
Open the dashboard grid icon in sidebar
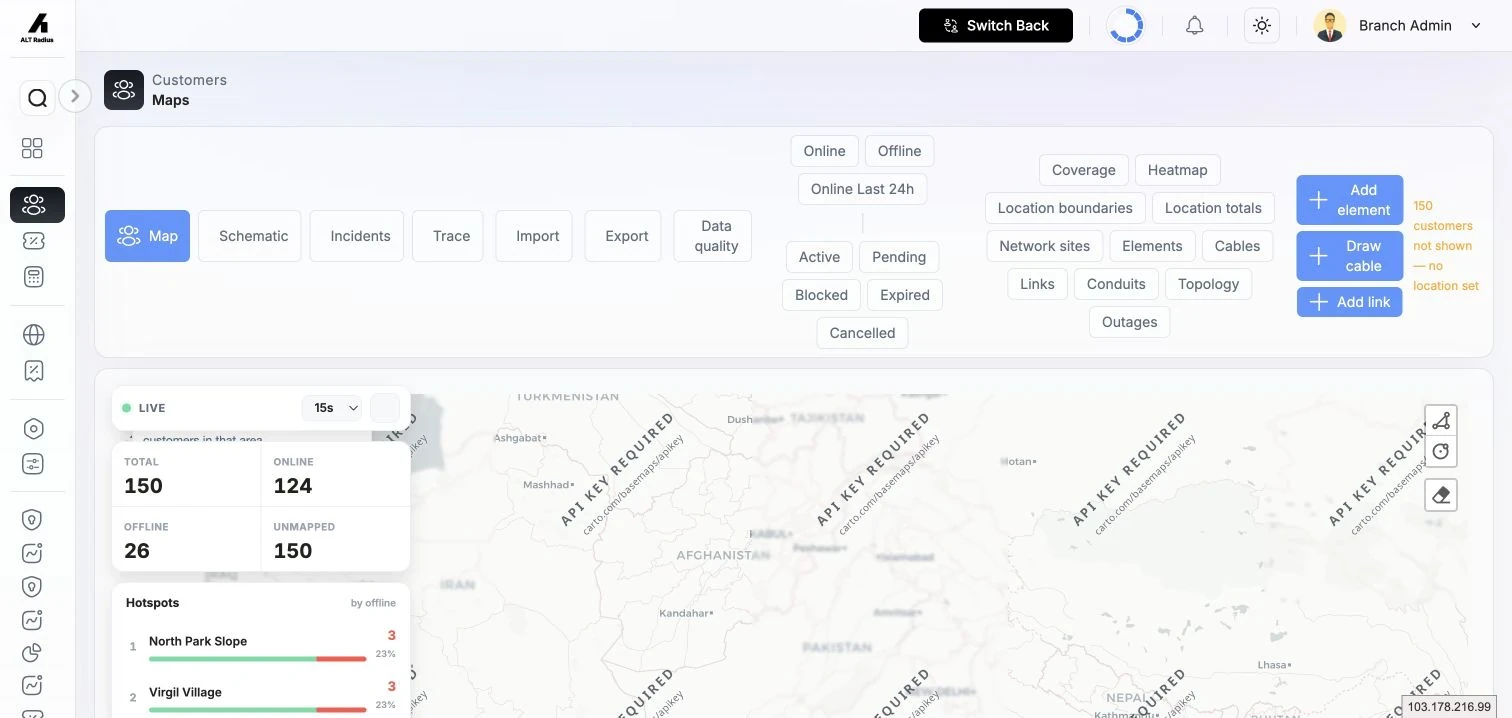[x=33, y=148]
